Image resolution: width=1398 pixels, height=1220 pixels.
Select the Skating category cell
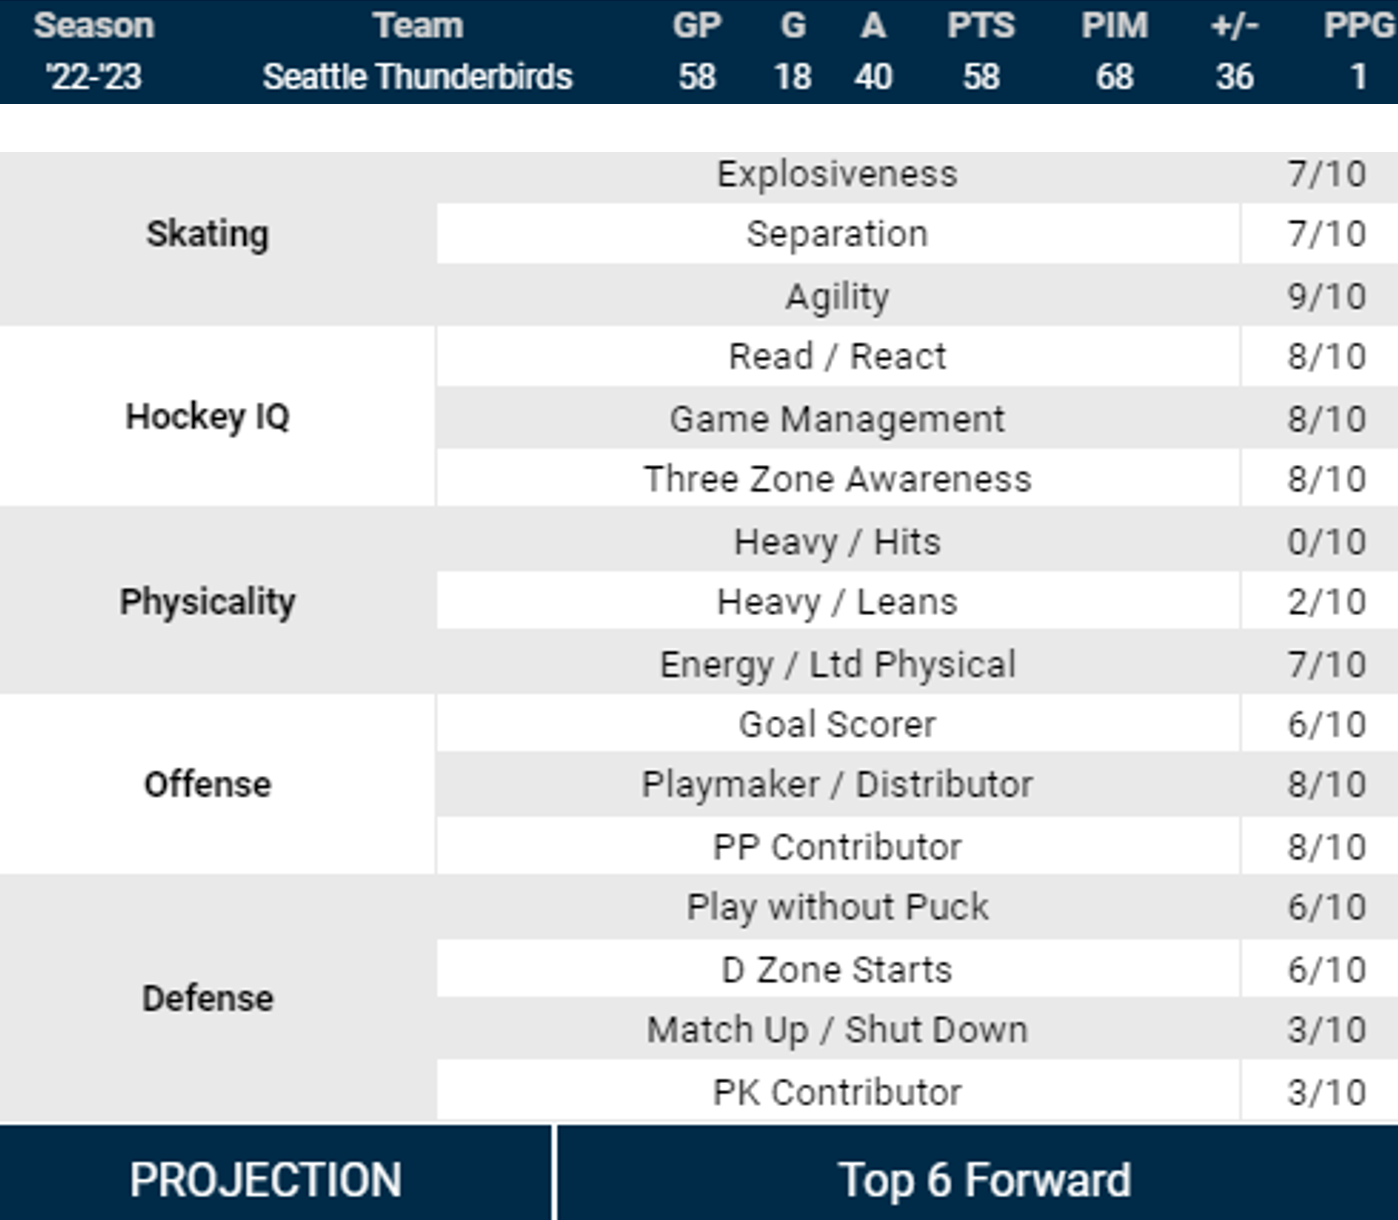tap(208, 234)
